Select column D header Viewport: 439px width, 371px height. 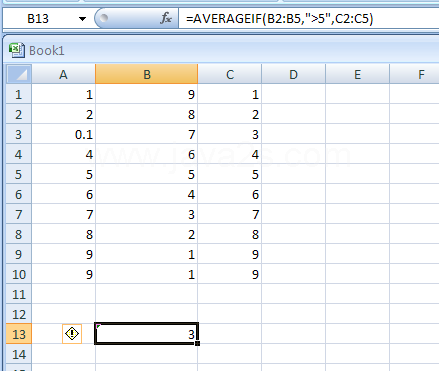(293, 74)
